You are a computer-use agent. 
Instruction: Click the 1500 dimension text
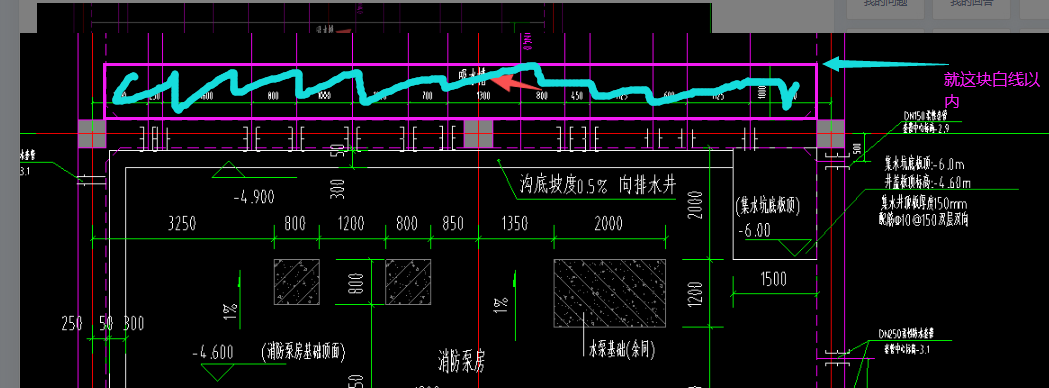coord(773,279)
